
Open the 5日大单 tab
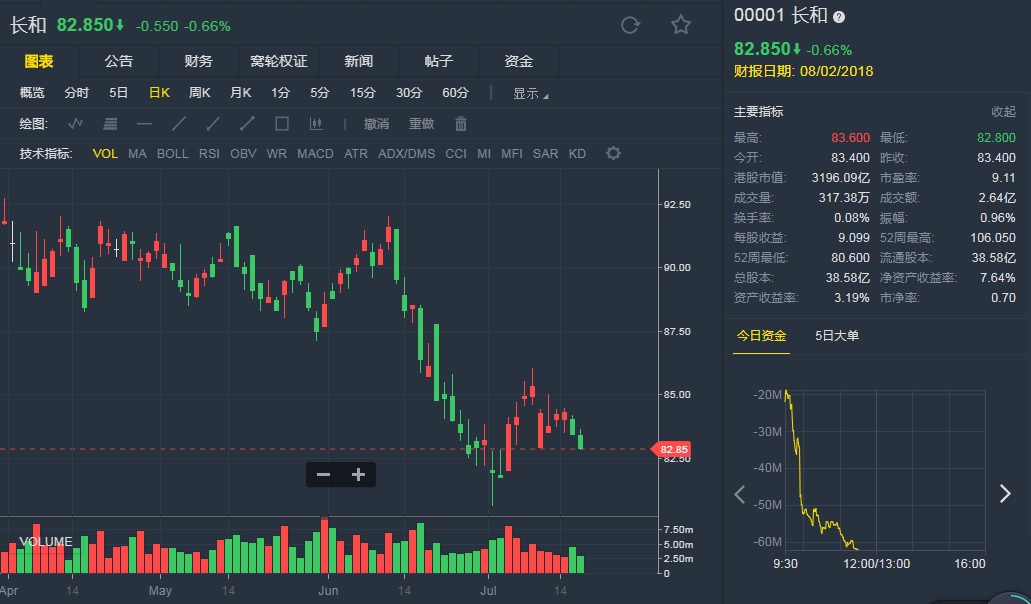click(836, 335)
